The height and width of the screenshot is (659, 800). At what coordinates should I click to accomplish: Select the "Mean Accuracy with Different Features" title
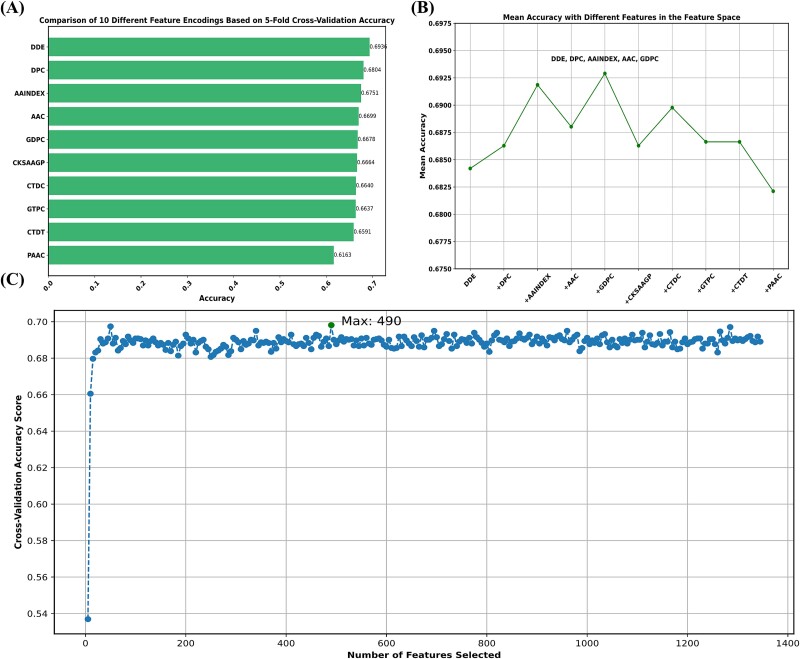621,17
